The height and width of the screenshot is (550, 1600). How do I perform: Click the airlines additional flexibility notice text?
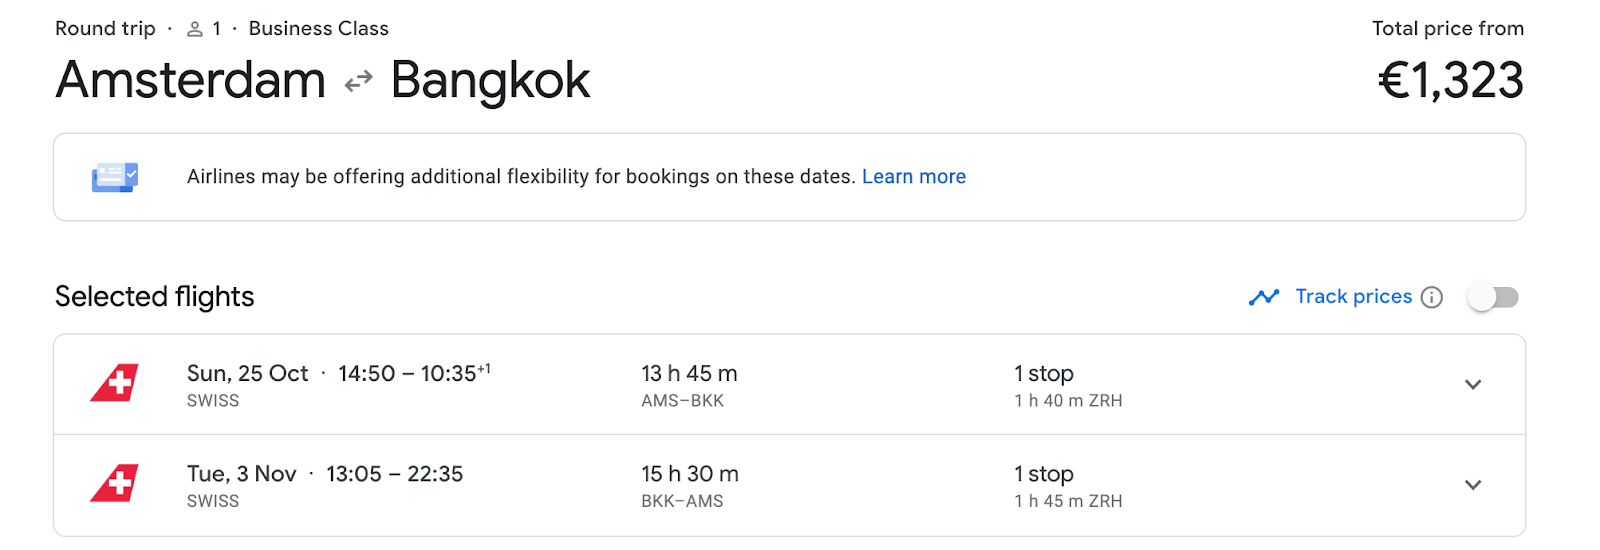pos(521,177)
